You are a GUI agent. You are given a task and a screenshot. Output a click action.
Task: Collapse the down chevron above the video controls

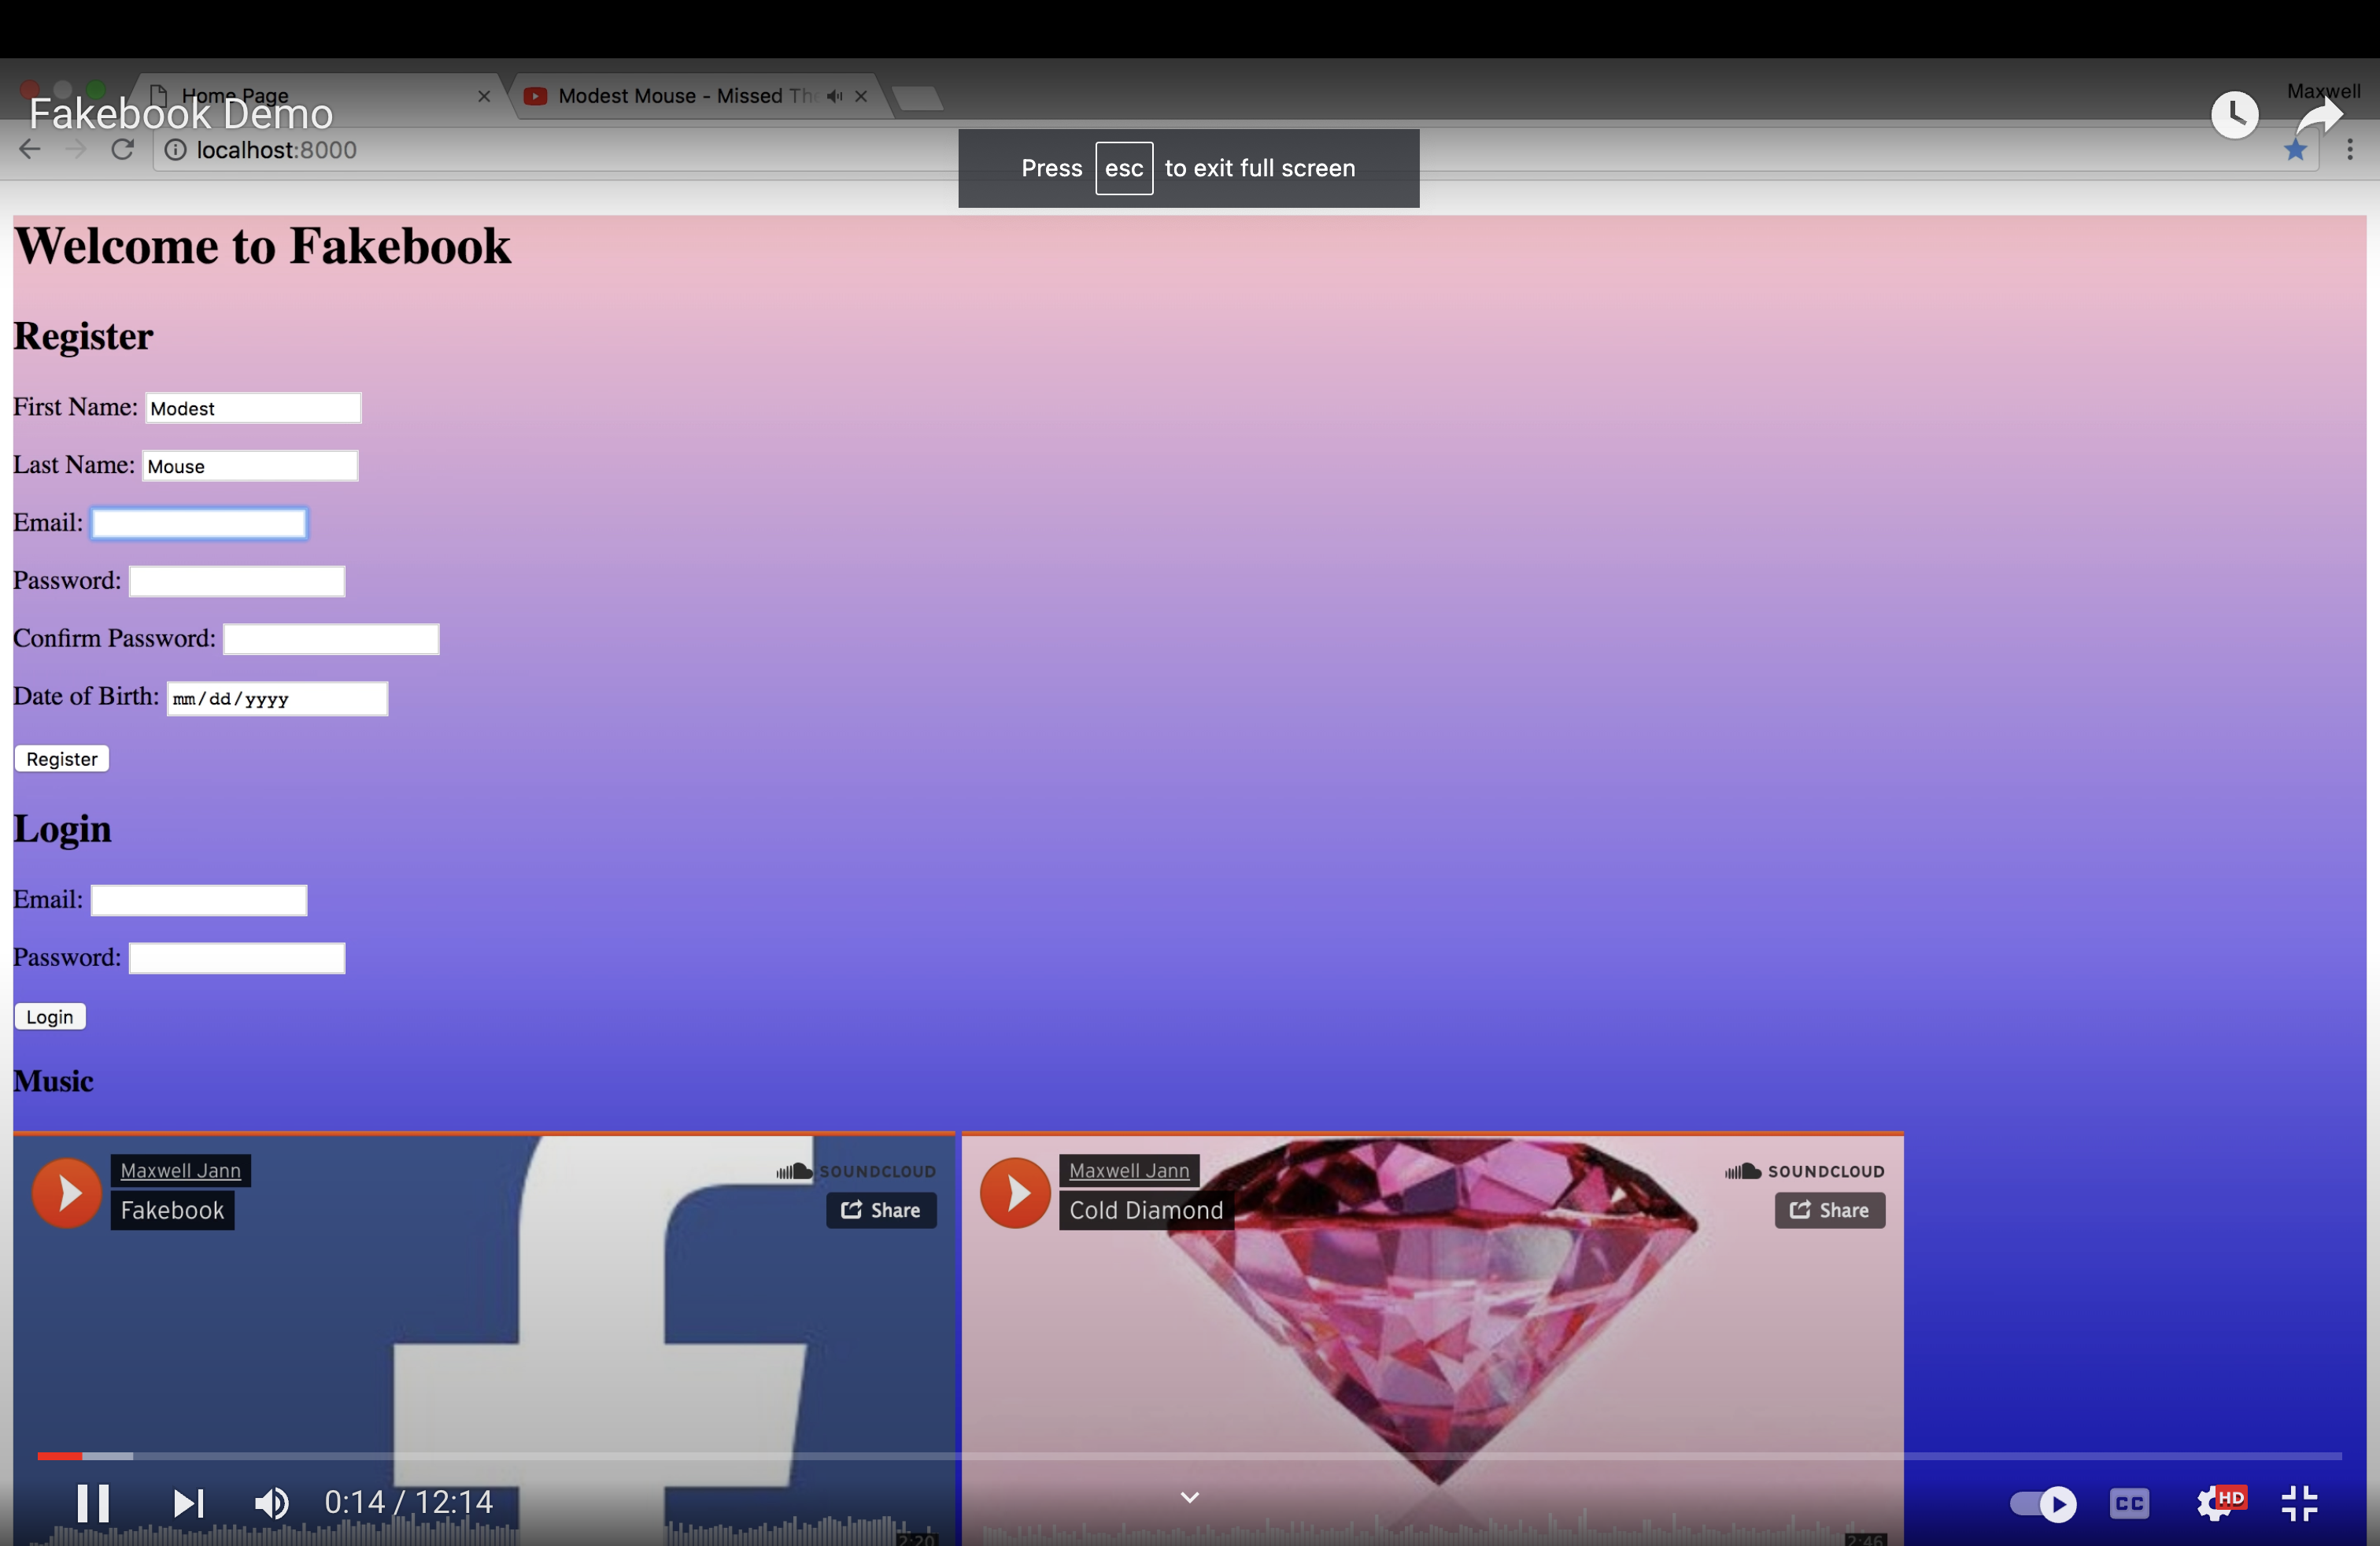[1189, 1497]
